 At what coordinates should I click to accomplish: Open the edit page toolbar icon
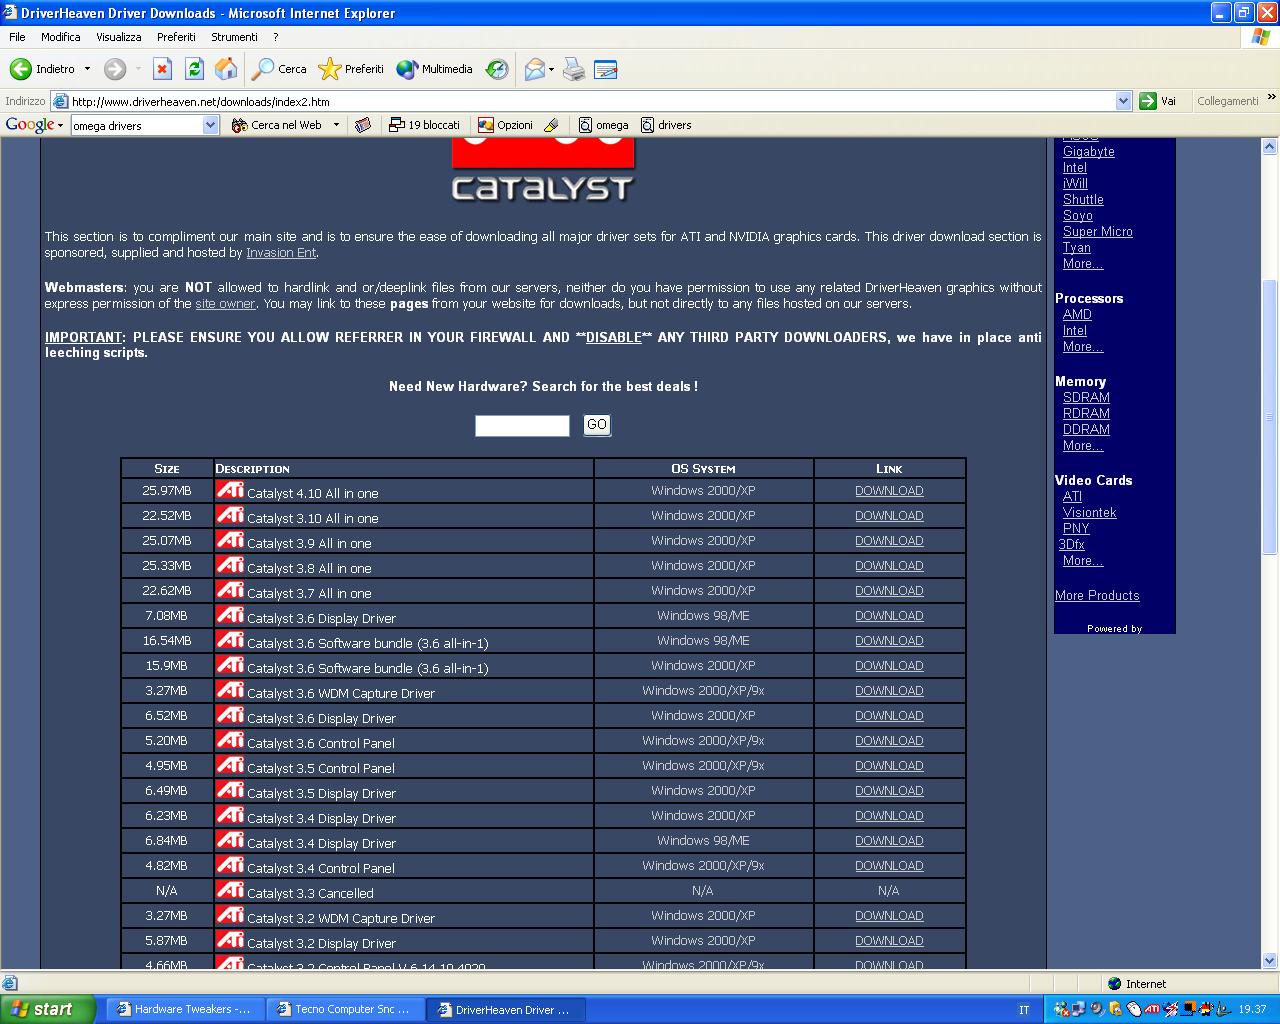click(605, 69)
